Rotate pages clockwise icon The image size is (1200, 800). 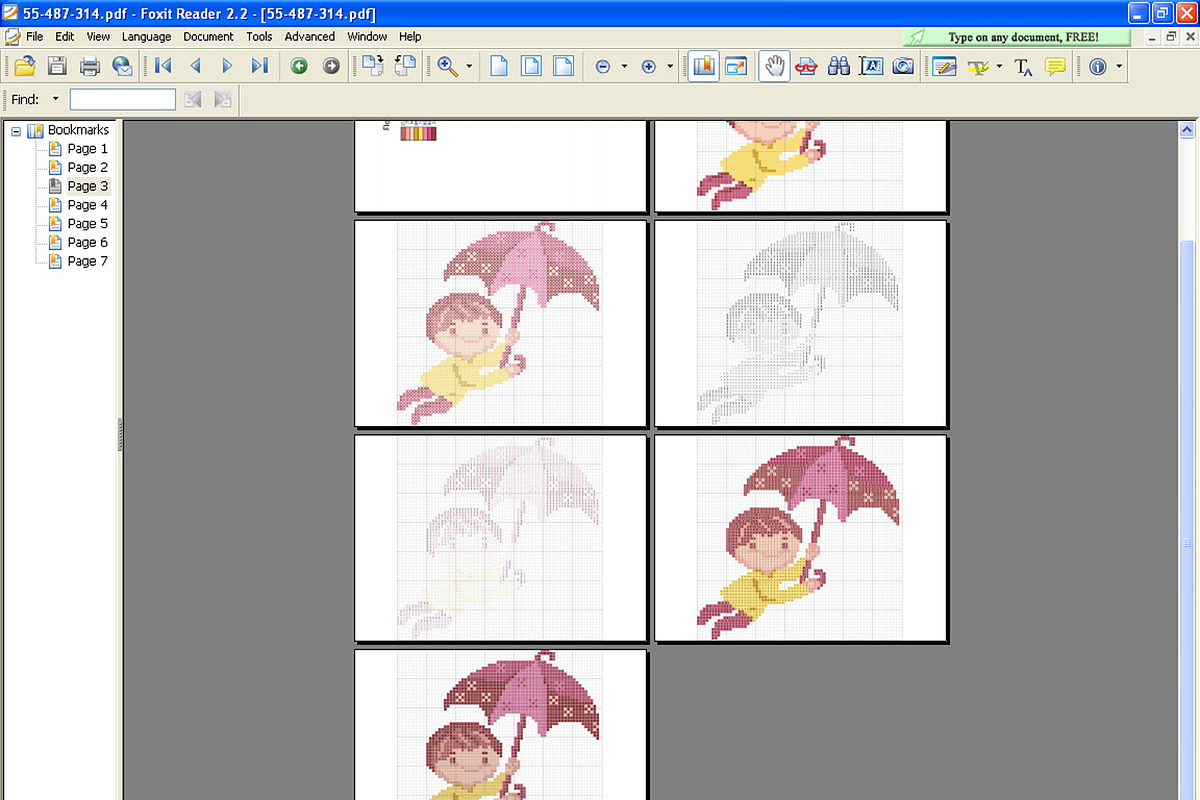pos(373,66)
